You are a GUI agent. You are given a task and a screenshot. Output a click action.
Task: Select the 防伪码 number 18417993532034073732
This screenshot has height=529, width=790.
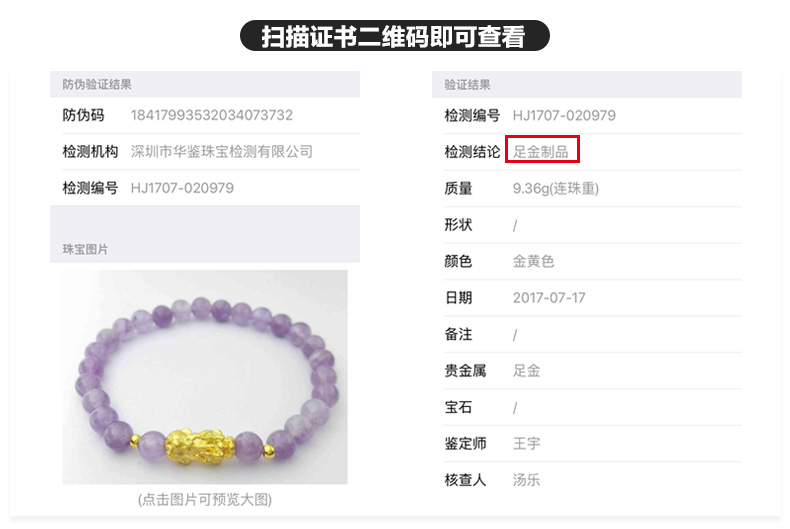(212, 115)
